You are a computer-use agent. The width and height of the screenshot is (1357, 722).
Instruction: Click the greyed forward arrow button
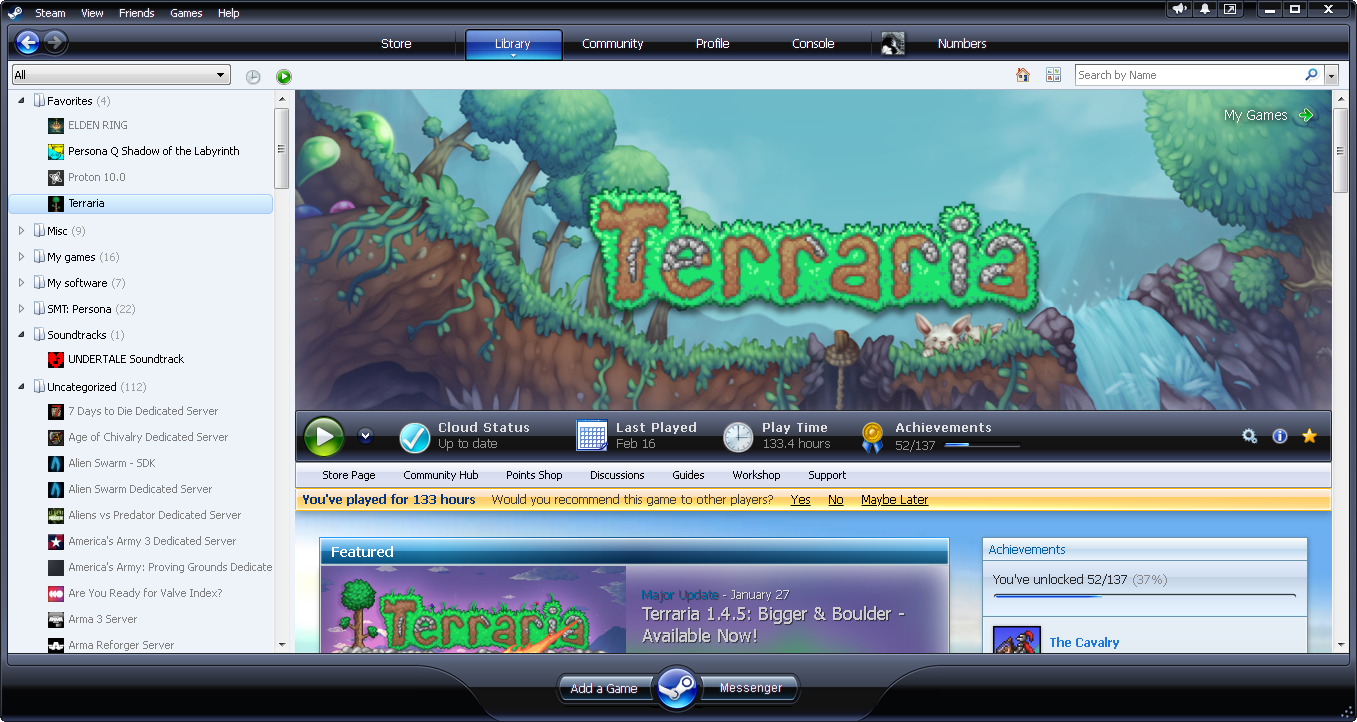55,42
